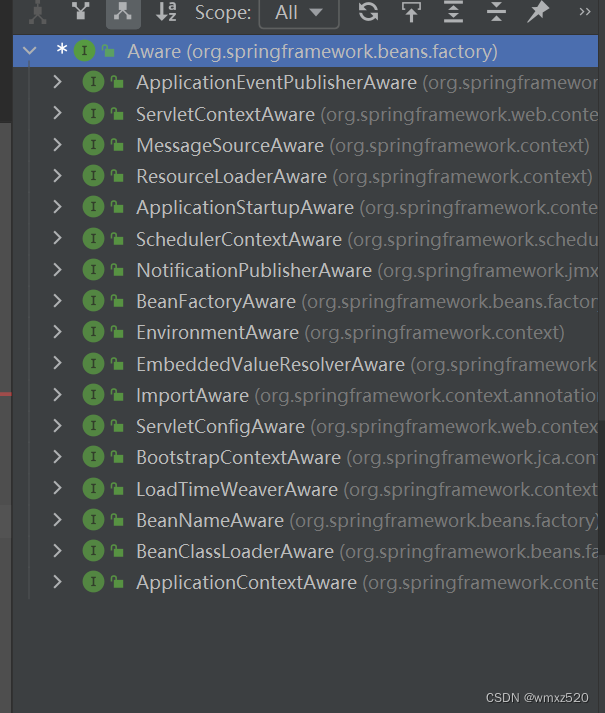Select MessageSourceAware text
Screen dimensions: 605x713
(230, 146)
